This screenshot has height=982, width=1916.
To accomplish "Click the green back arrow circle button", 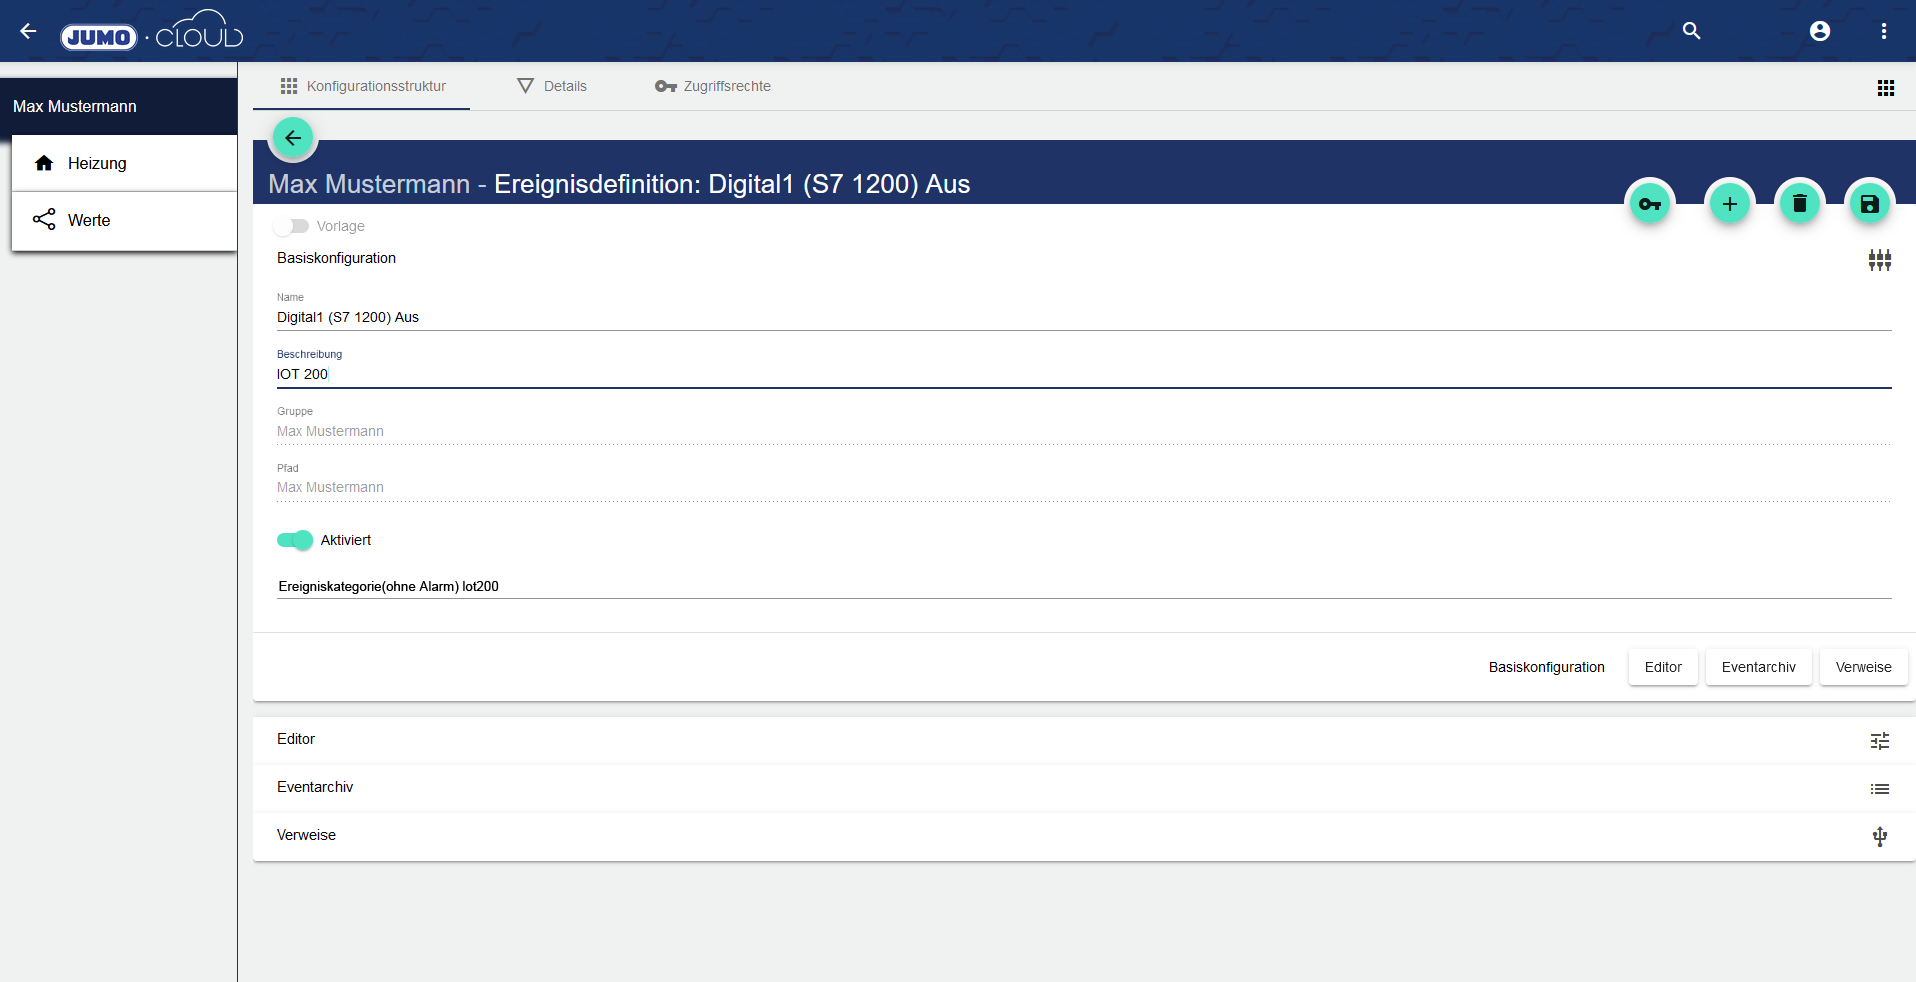I will [293, 138].
